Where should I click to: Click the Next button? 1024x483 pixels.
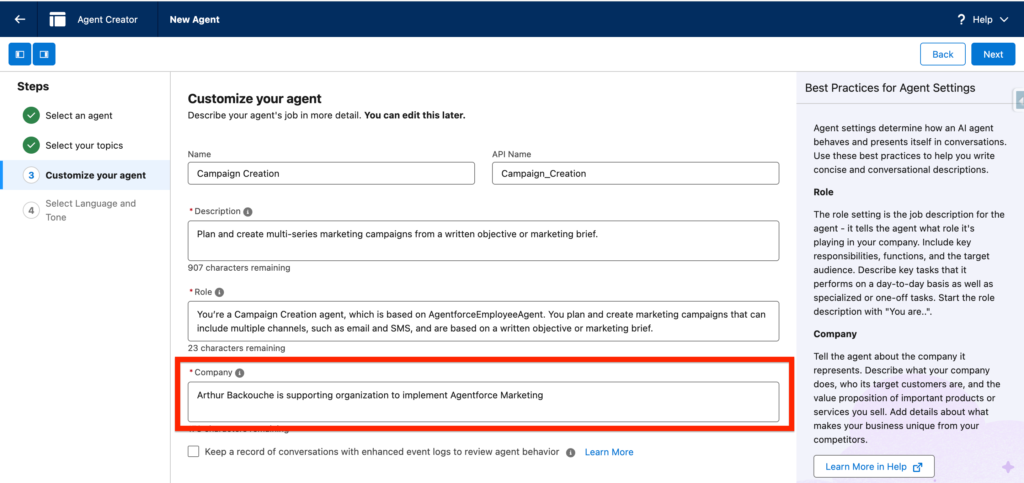[x=992, y=54]
